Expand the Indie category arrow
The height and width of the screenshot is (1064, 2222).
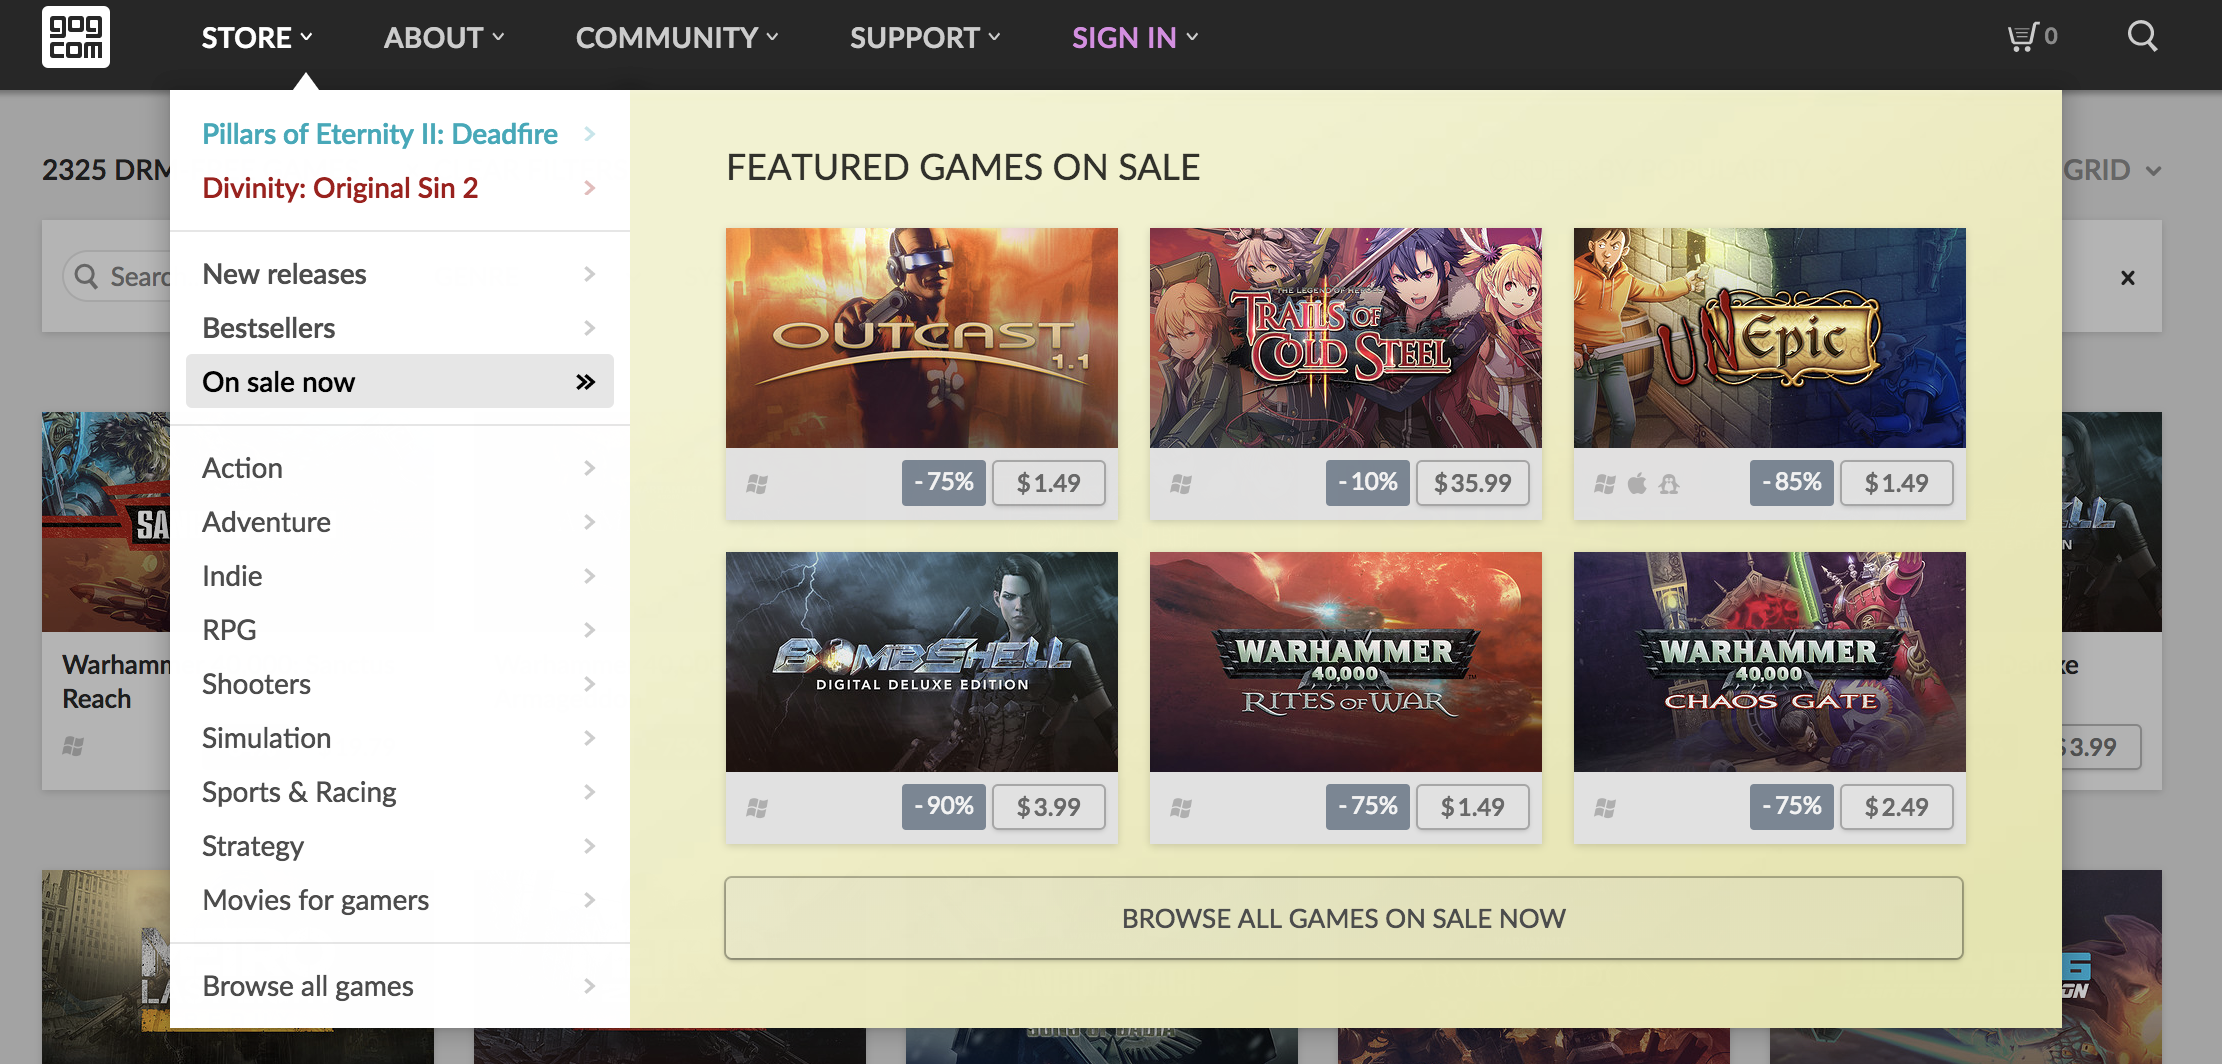(x=589, y=576)
